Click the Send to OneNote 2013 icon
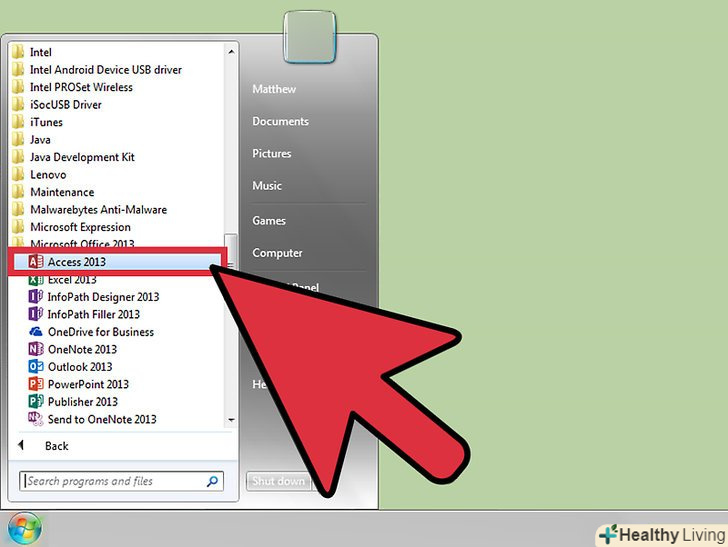The height and width of the screenshot is (547, 728). click(x=36, y=419)
